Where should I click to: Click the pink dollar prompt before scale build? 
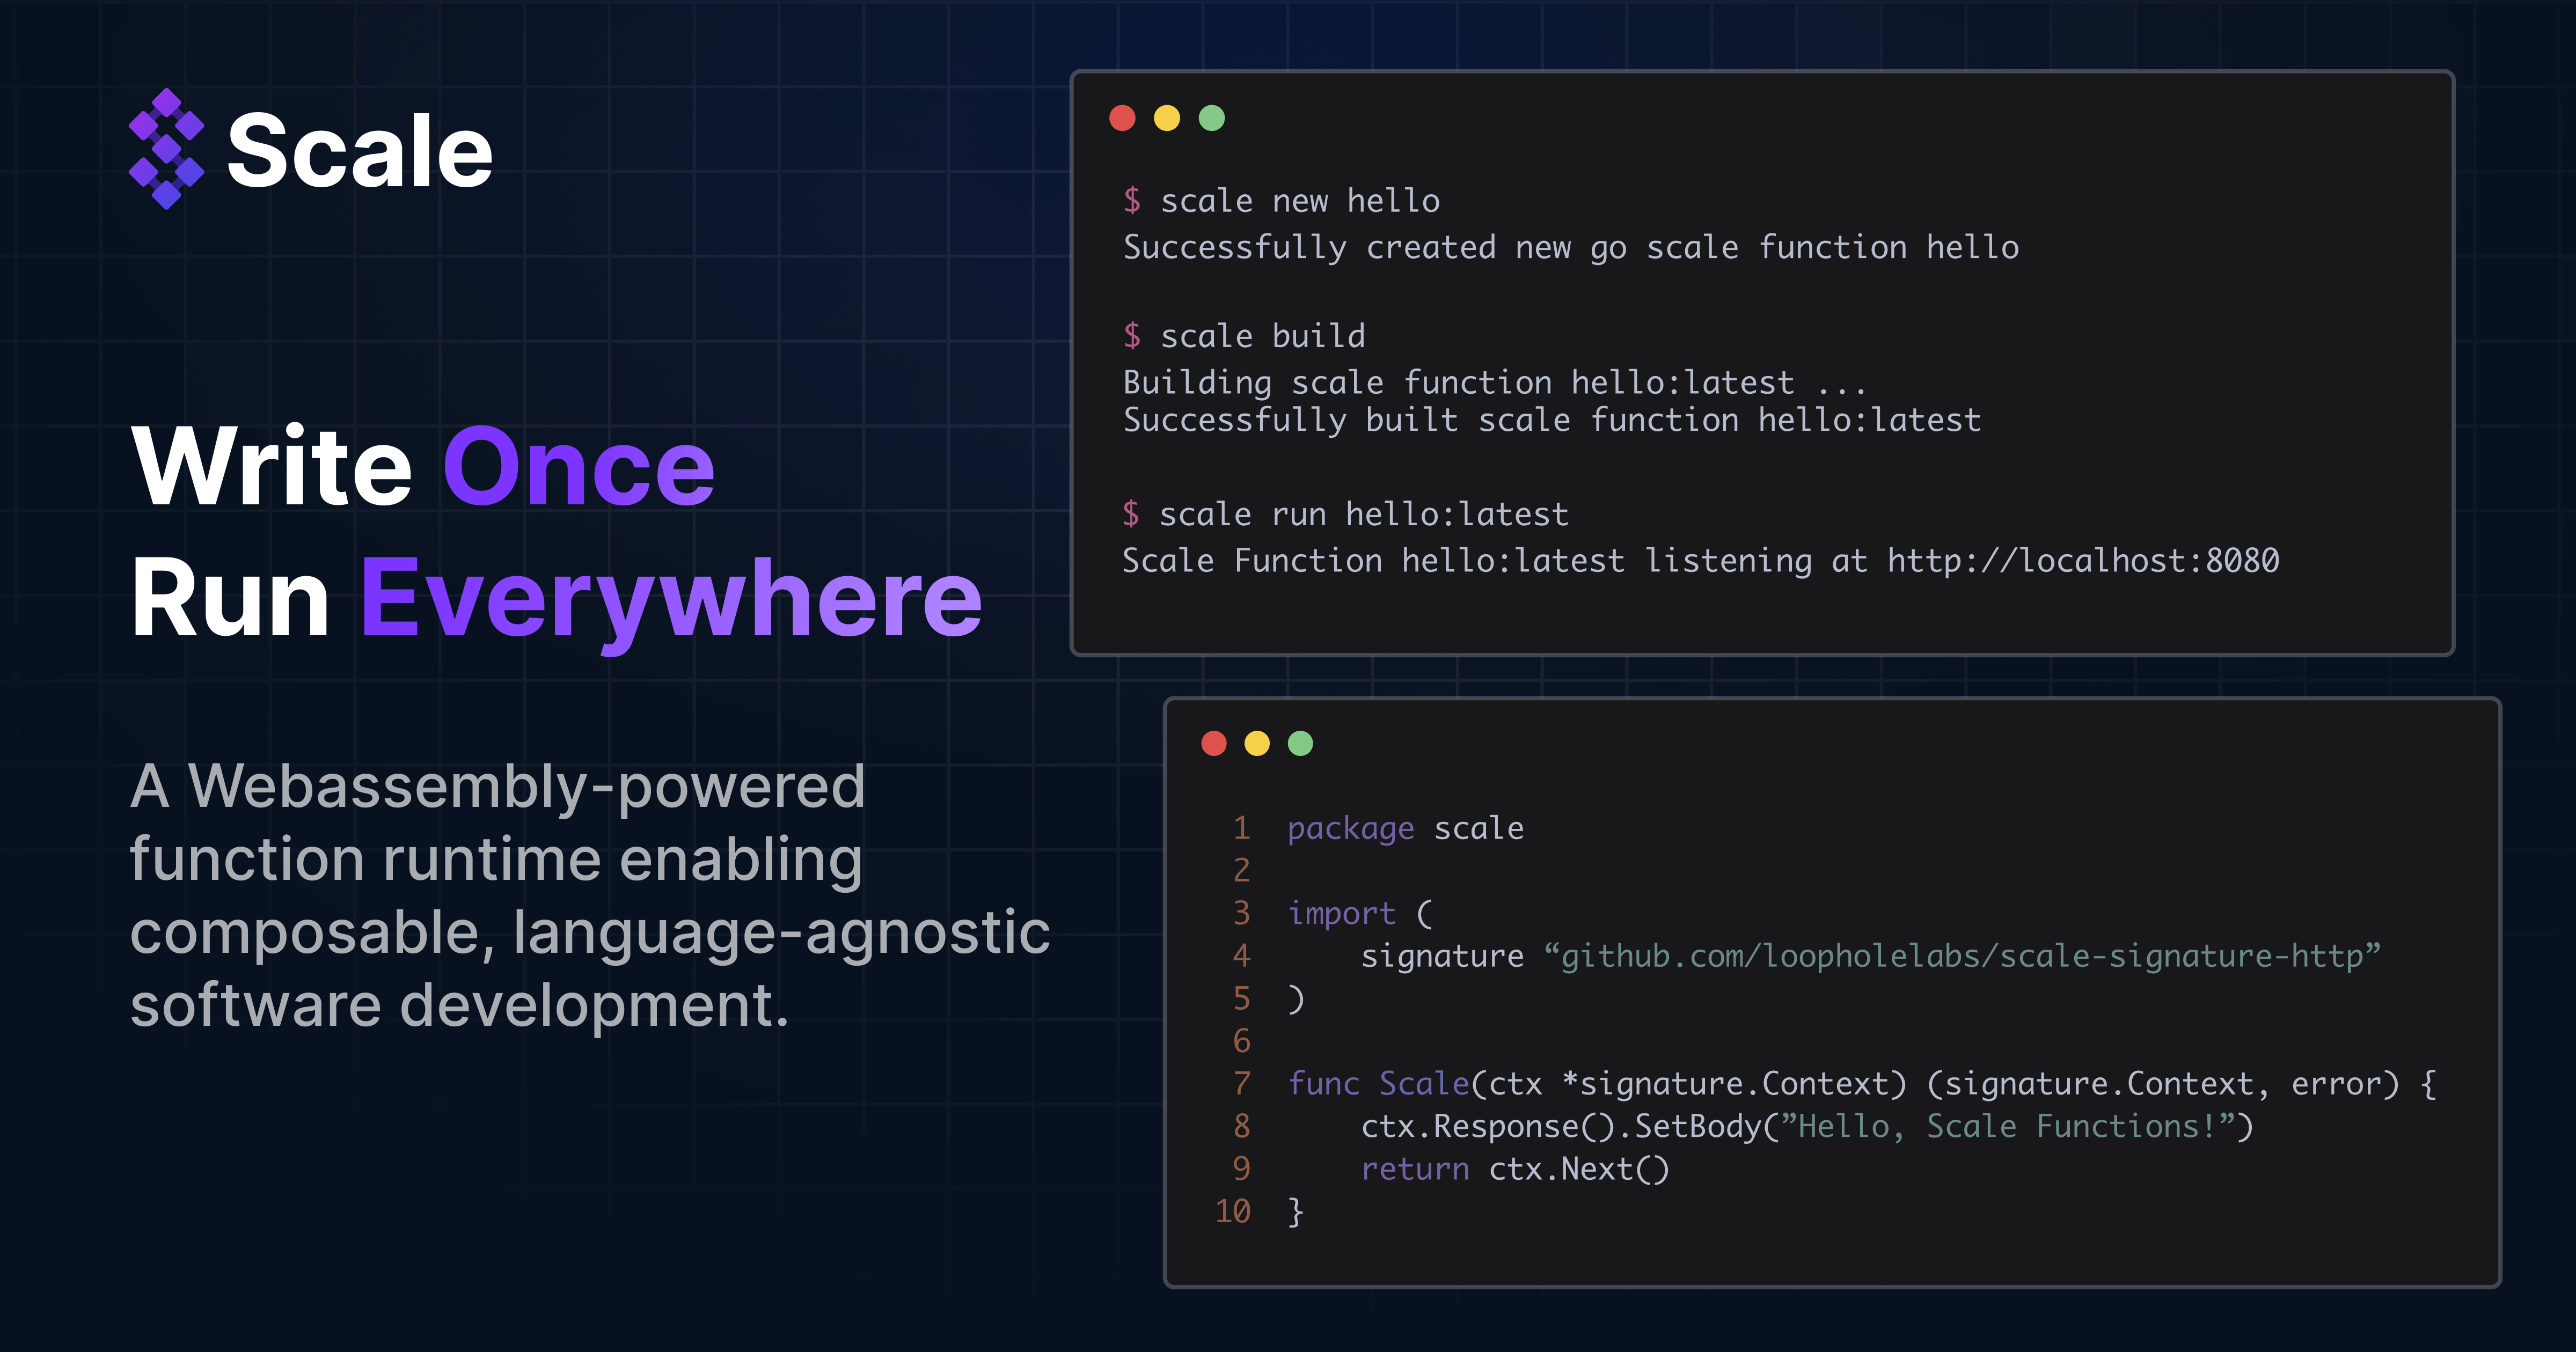1133,336
